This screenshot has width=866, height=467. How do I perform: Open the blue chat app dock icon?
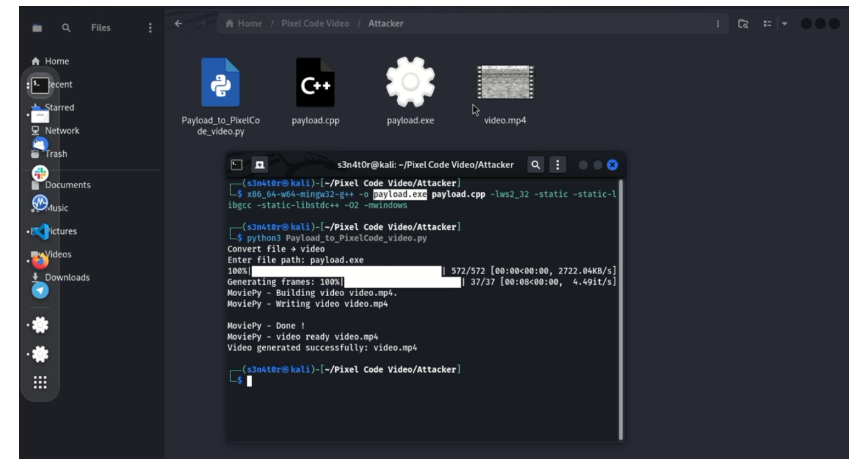tap(40, 145)
